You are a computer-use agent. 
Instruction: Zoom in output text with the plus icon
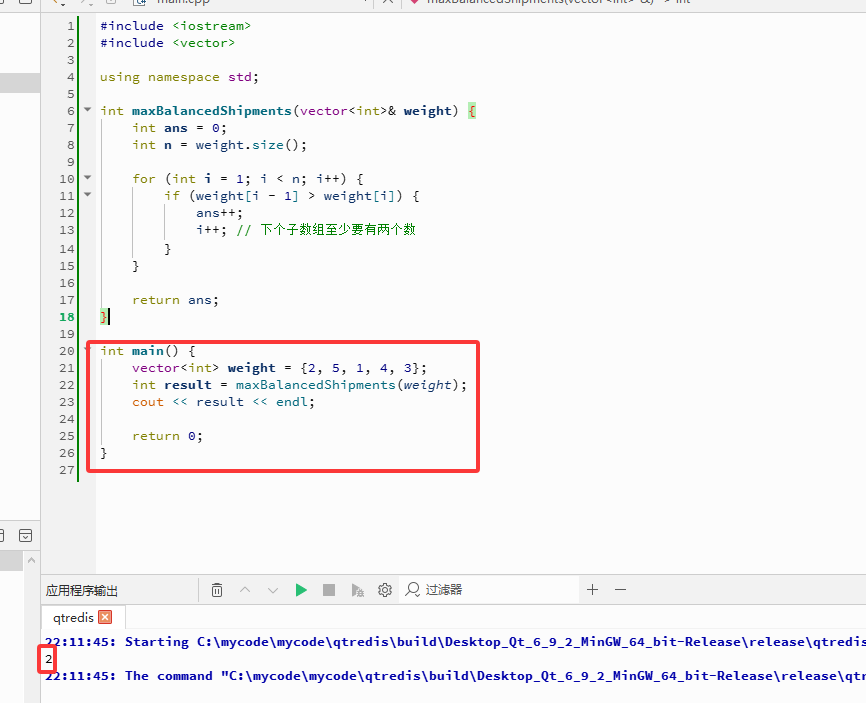coord(593,590)
